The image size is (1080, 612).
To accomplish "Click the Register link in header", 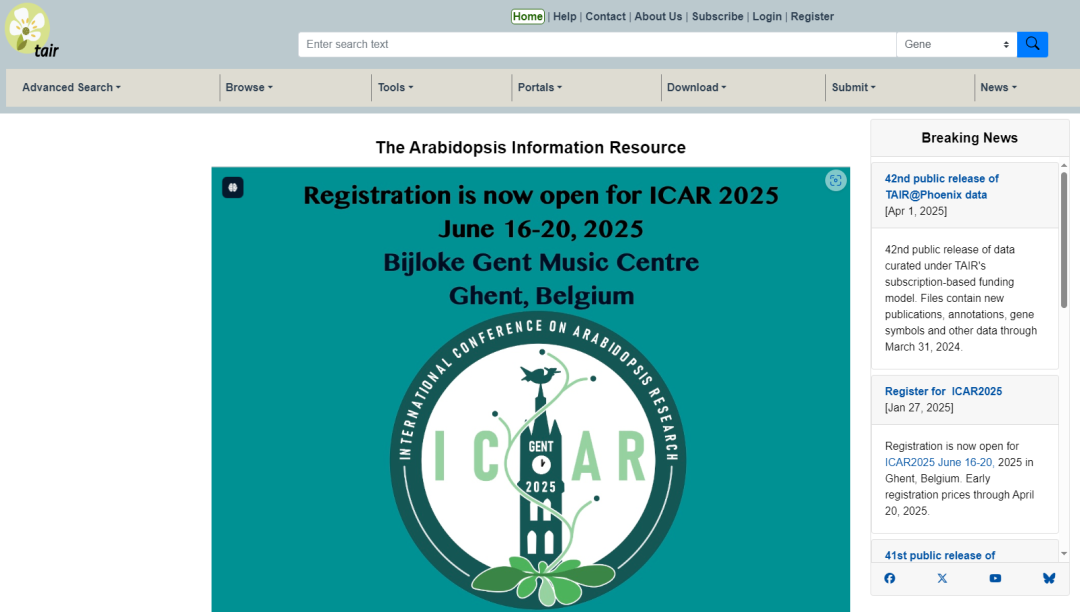I will coord(812,17).
